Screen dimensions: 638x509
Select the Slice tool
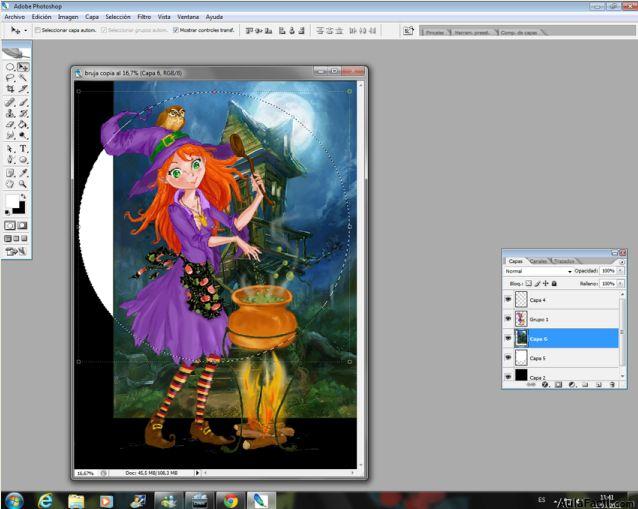pyautogui.click(x=23, y=89)
